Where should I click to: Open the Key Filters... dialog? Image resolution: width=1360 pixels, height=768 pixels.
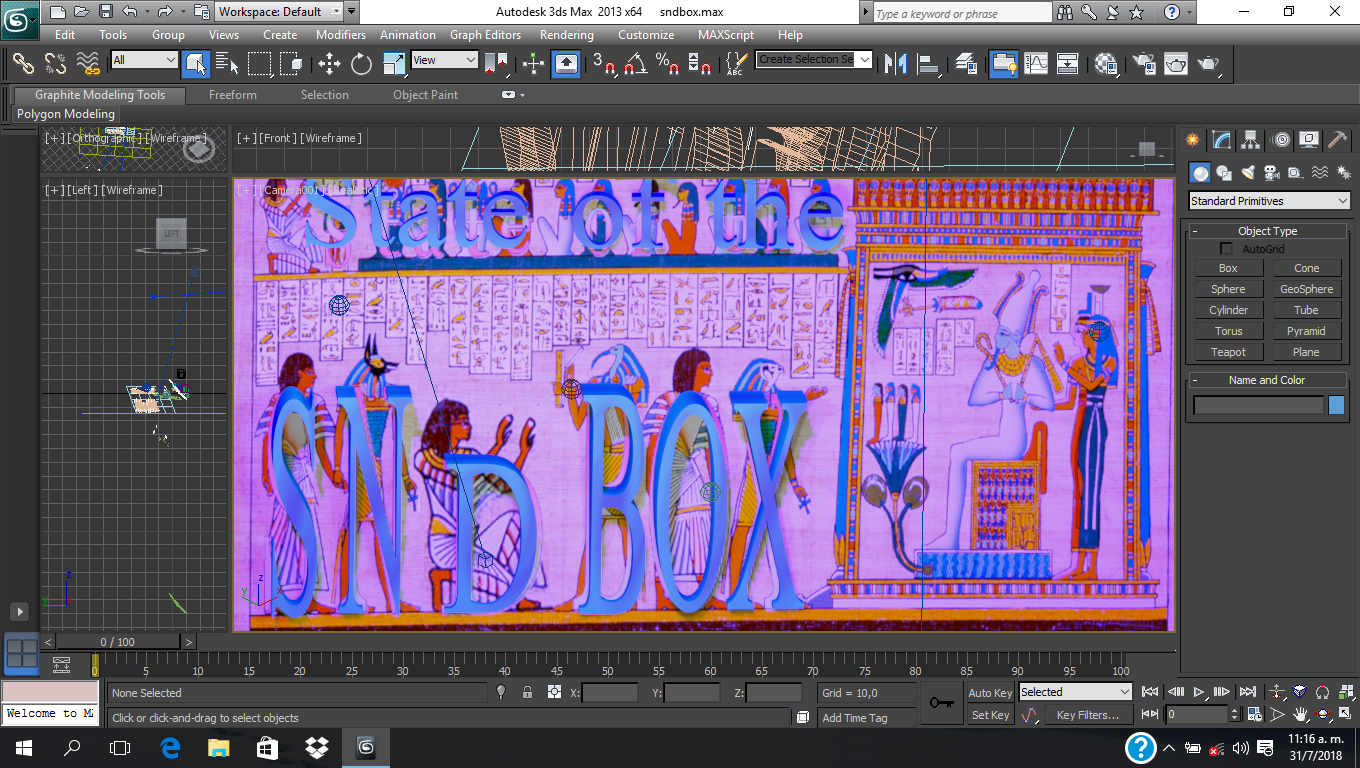click(x=1088, y=715)
